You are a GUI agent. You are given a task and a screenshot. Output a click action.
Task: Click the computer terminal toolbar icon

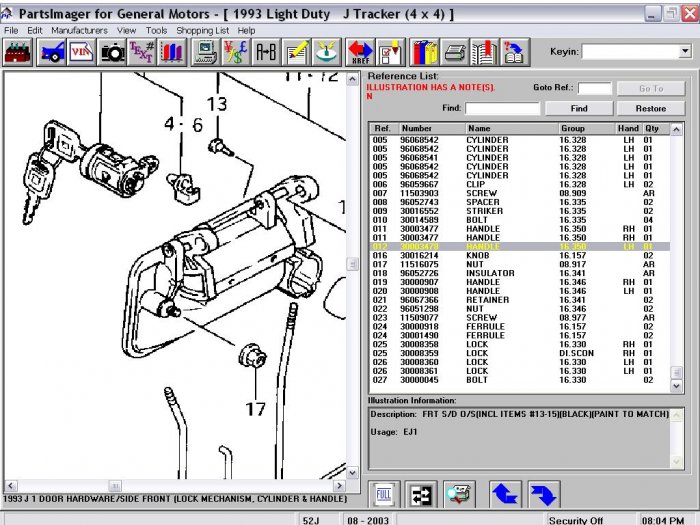[x=205, y=52]
